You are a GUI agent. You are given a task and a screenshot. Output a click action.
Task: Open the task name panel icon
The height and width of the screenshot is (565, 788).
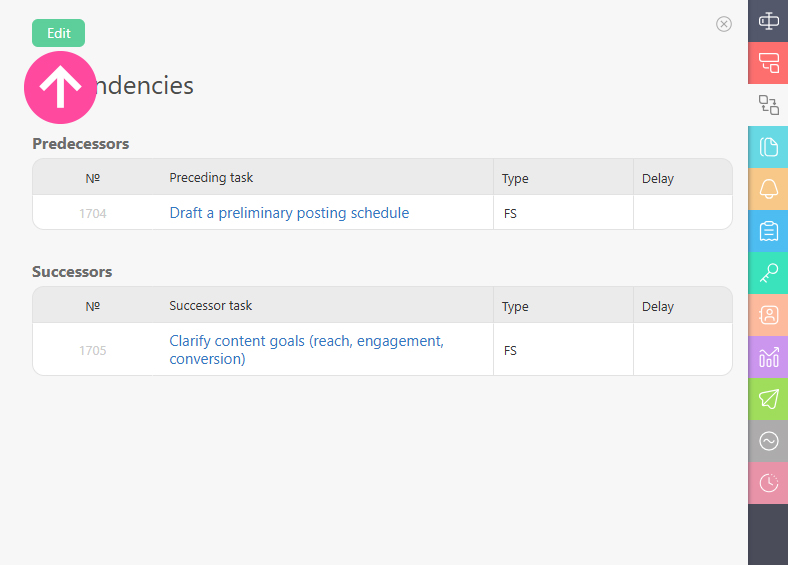coord(768,20)
